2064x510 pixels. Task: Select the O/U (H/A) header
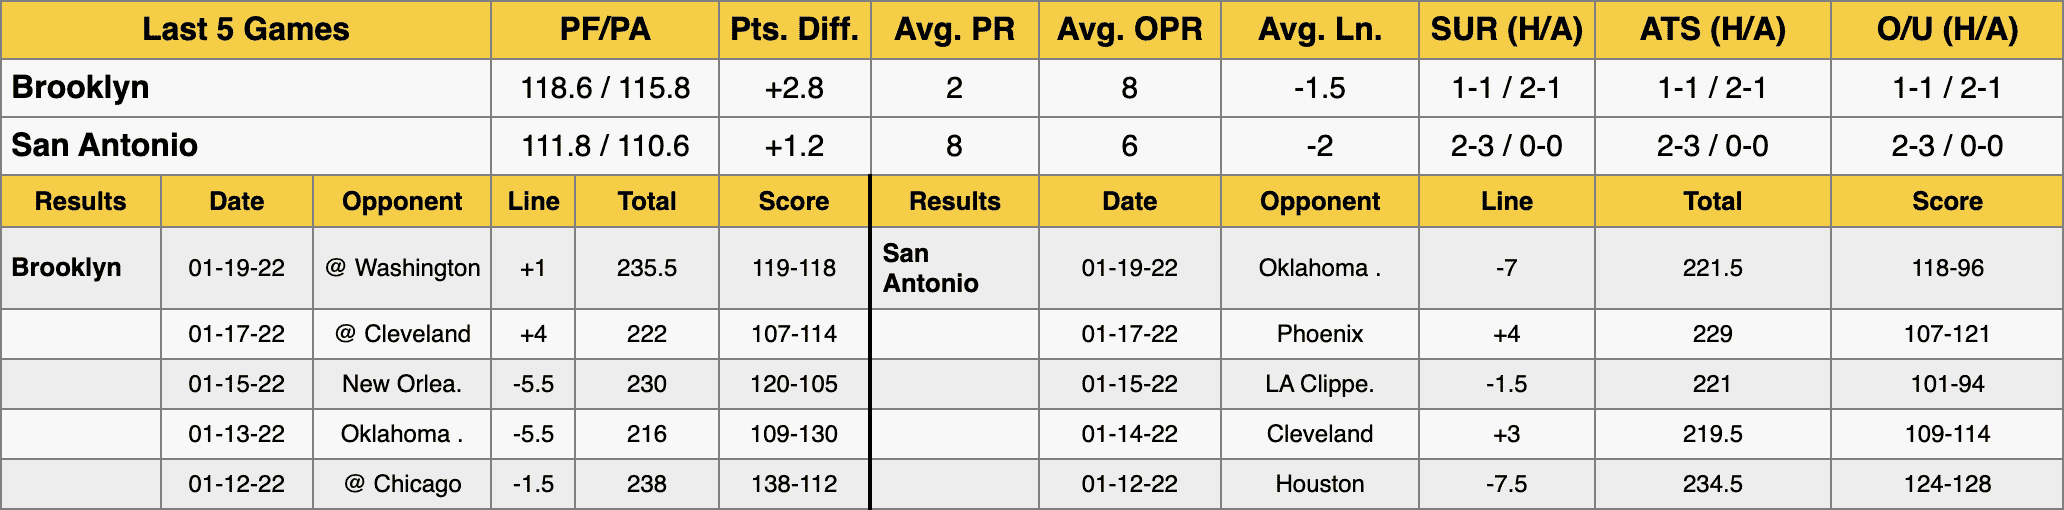click(1947, 30)
